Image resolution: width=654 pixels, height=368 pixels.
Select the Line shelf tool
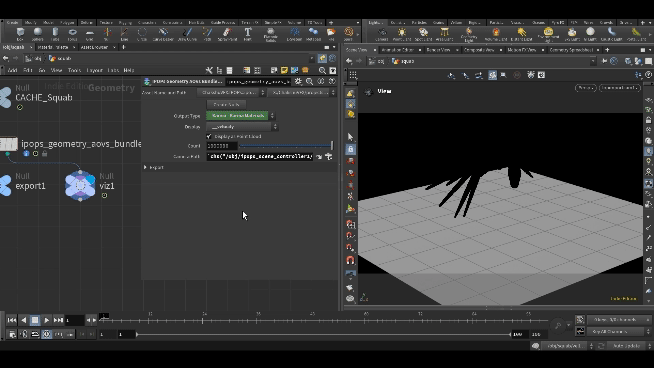point(124,33)
